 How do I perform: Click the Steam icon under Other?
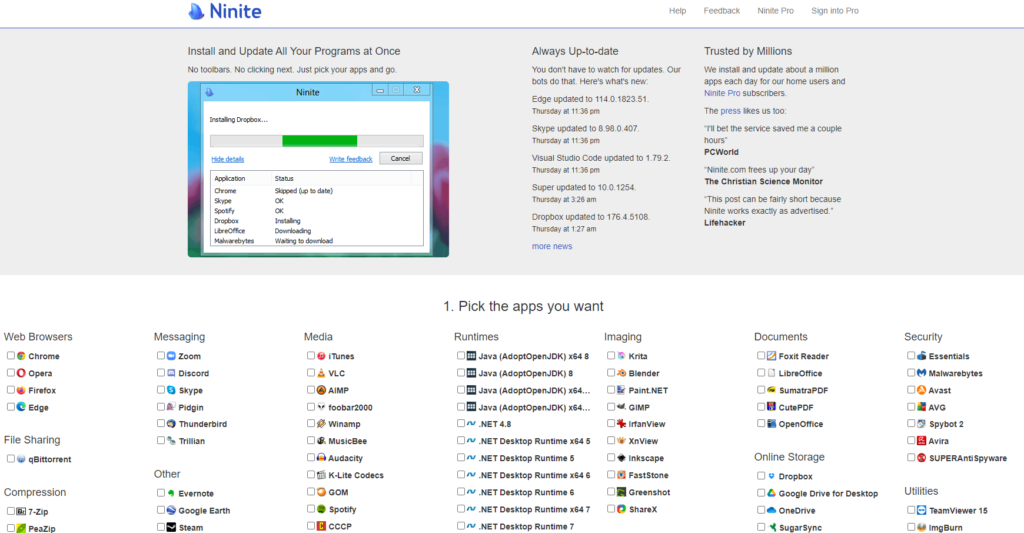pos(171,527)
